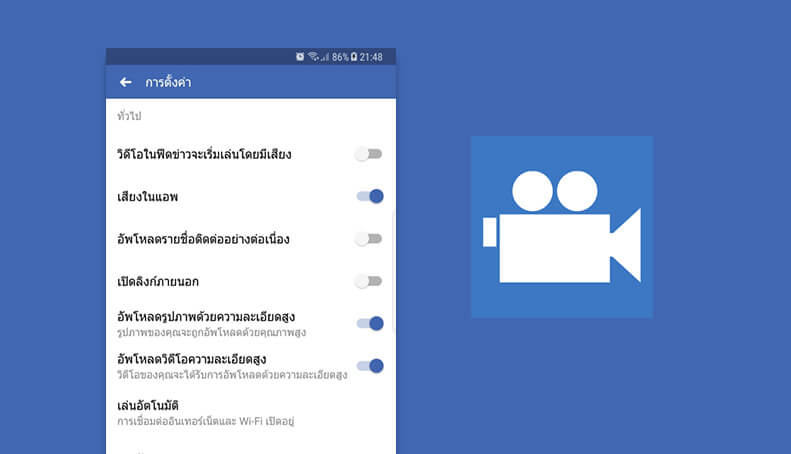Enable วิดีโอในฟีดข่าวจะเริ่มเล่นโดยมีเสียง toggle
This screenshot has width=791, height=454.
tap(369, 154)
